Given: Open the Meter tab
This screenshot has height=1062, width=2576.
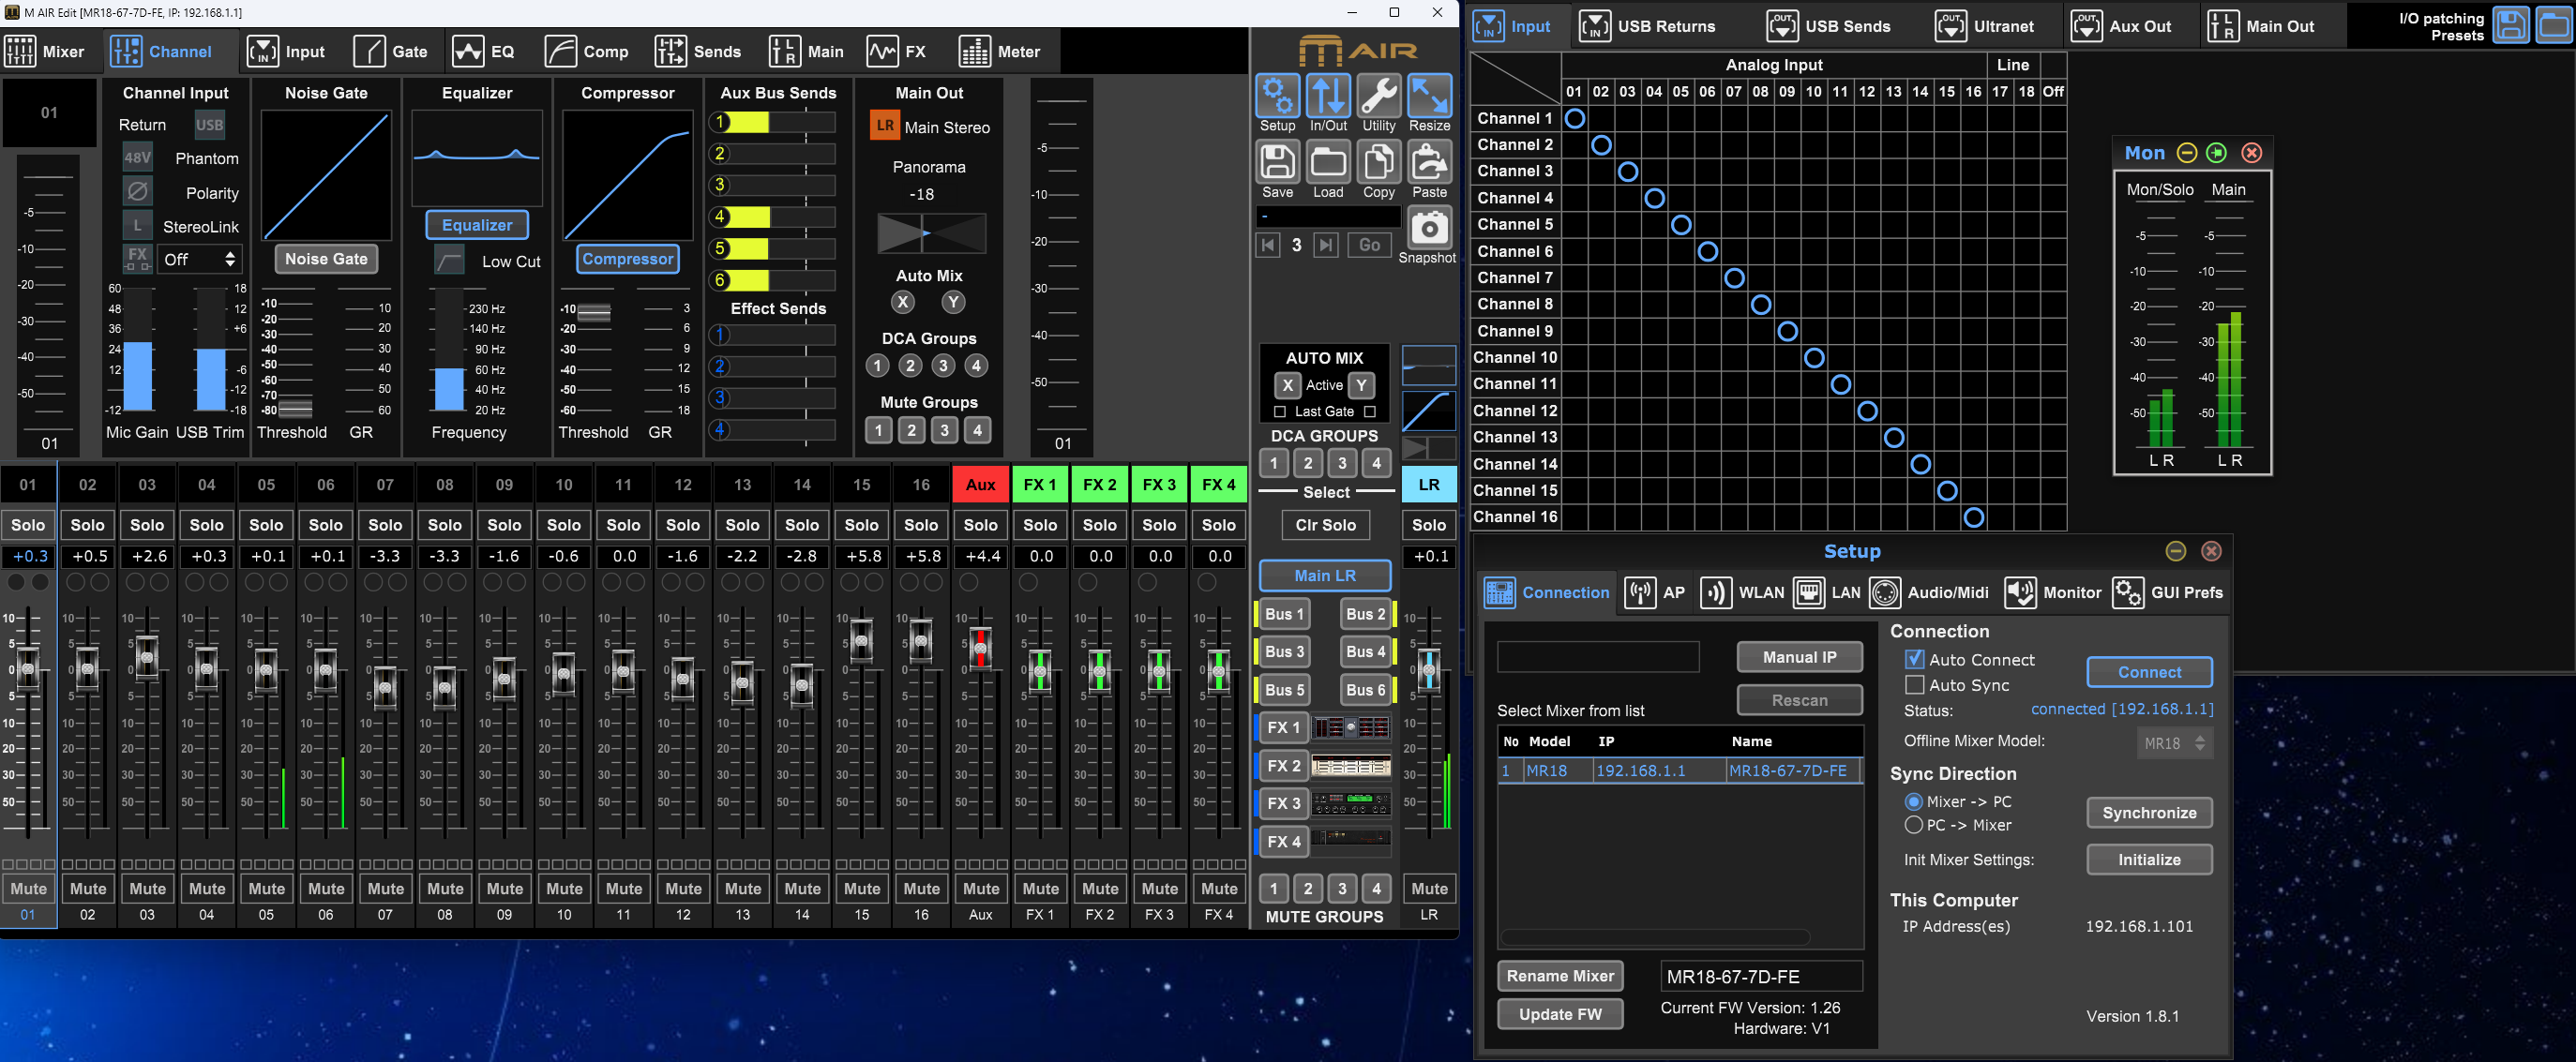Looking at the screenshot, I should tap(999, 51).
